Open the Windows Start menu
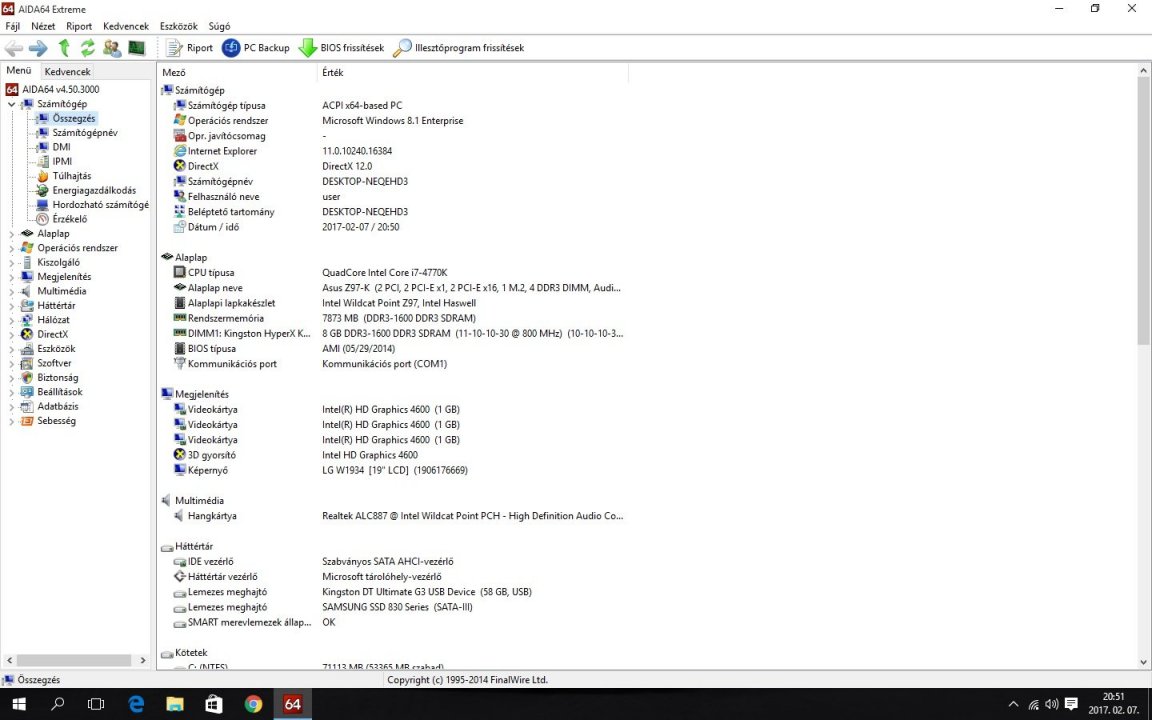This screenshot has height=720, width=1152. [18, 704]
